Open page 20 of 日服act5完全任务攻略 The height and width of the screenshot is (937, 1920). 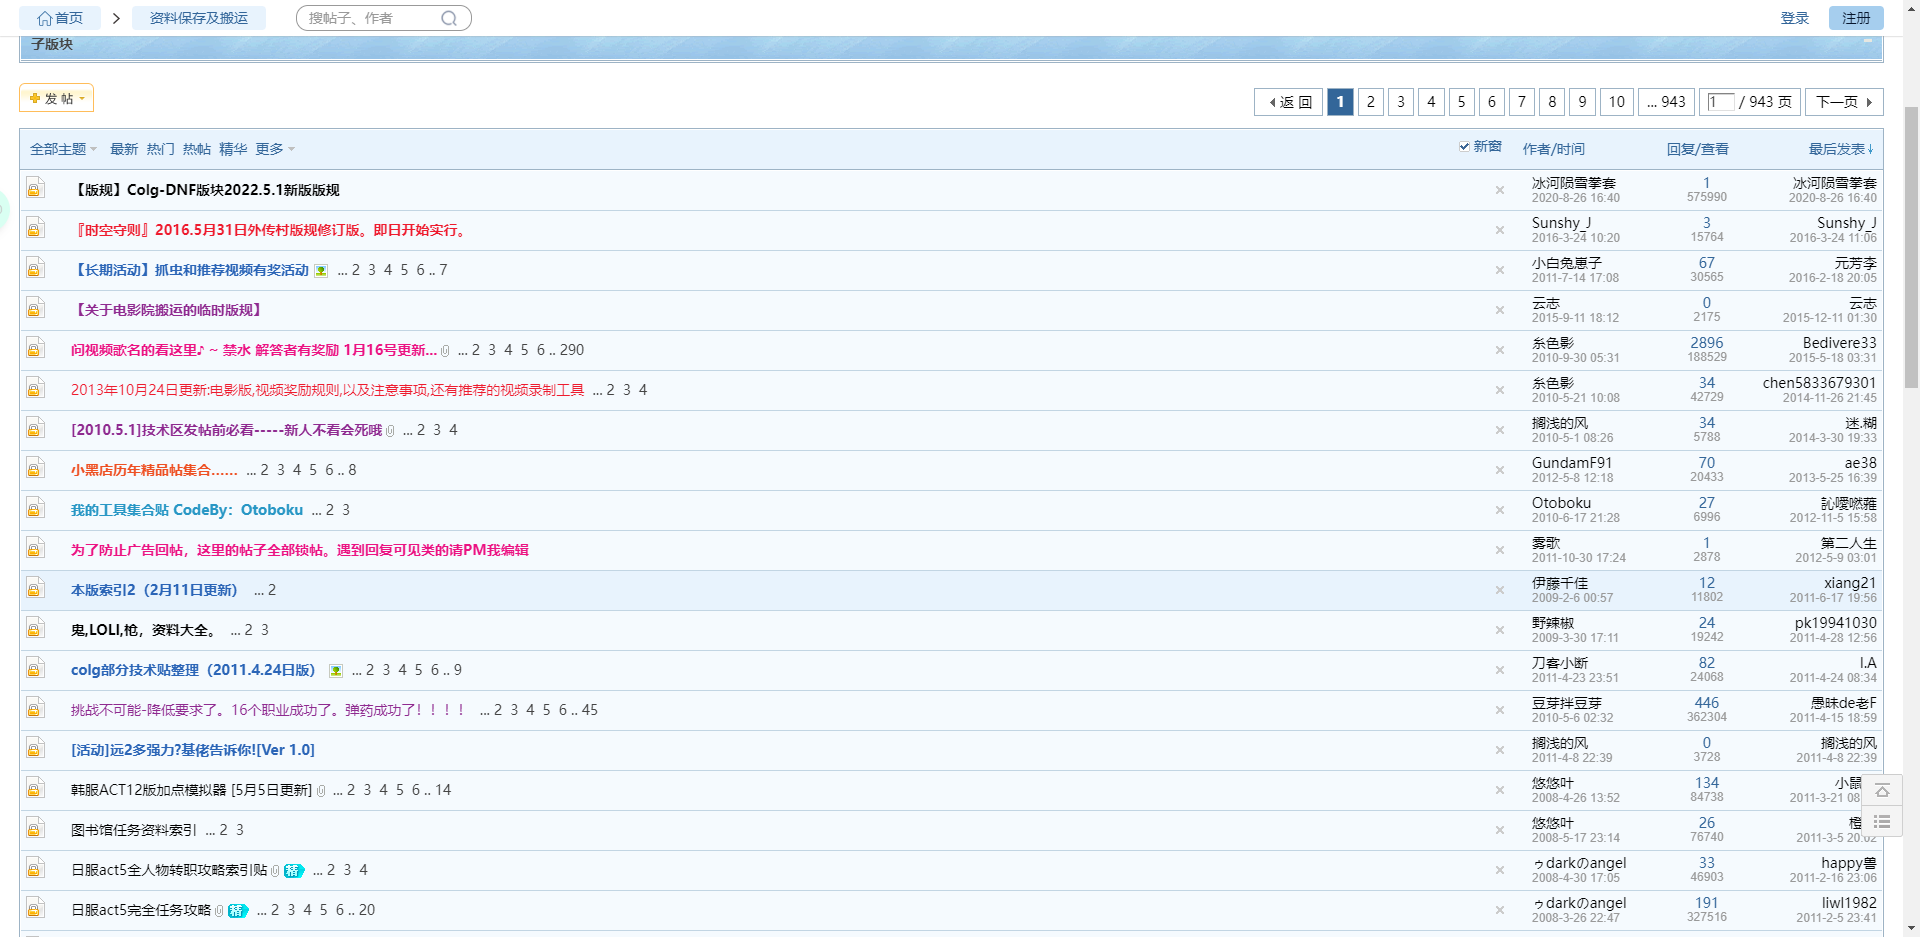tap(367, 910)
